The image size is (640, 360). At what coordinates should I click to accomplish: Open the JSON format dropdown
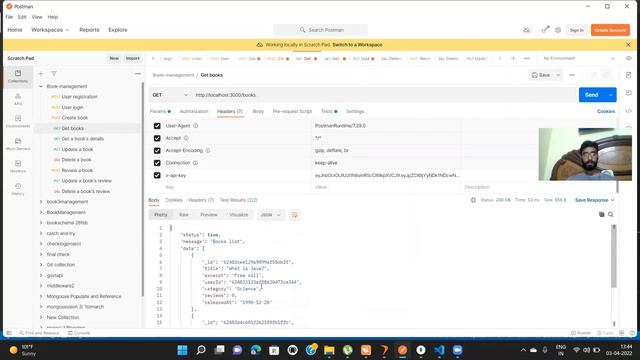(271, 215)
